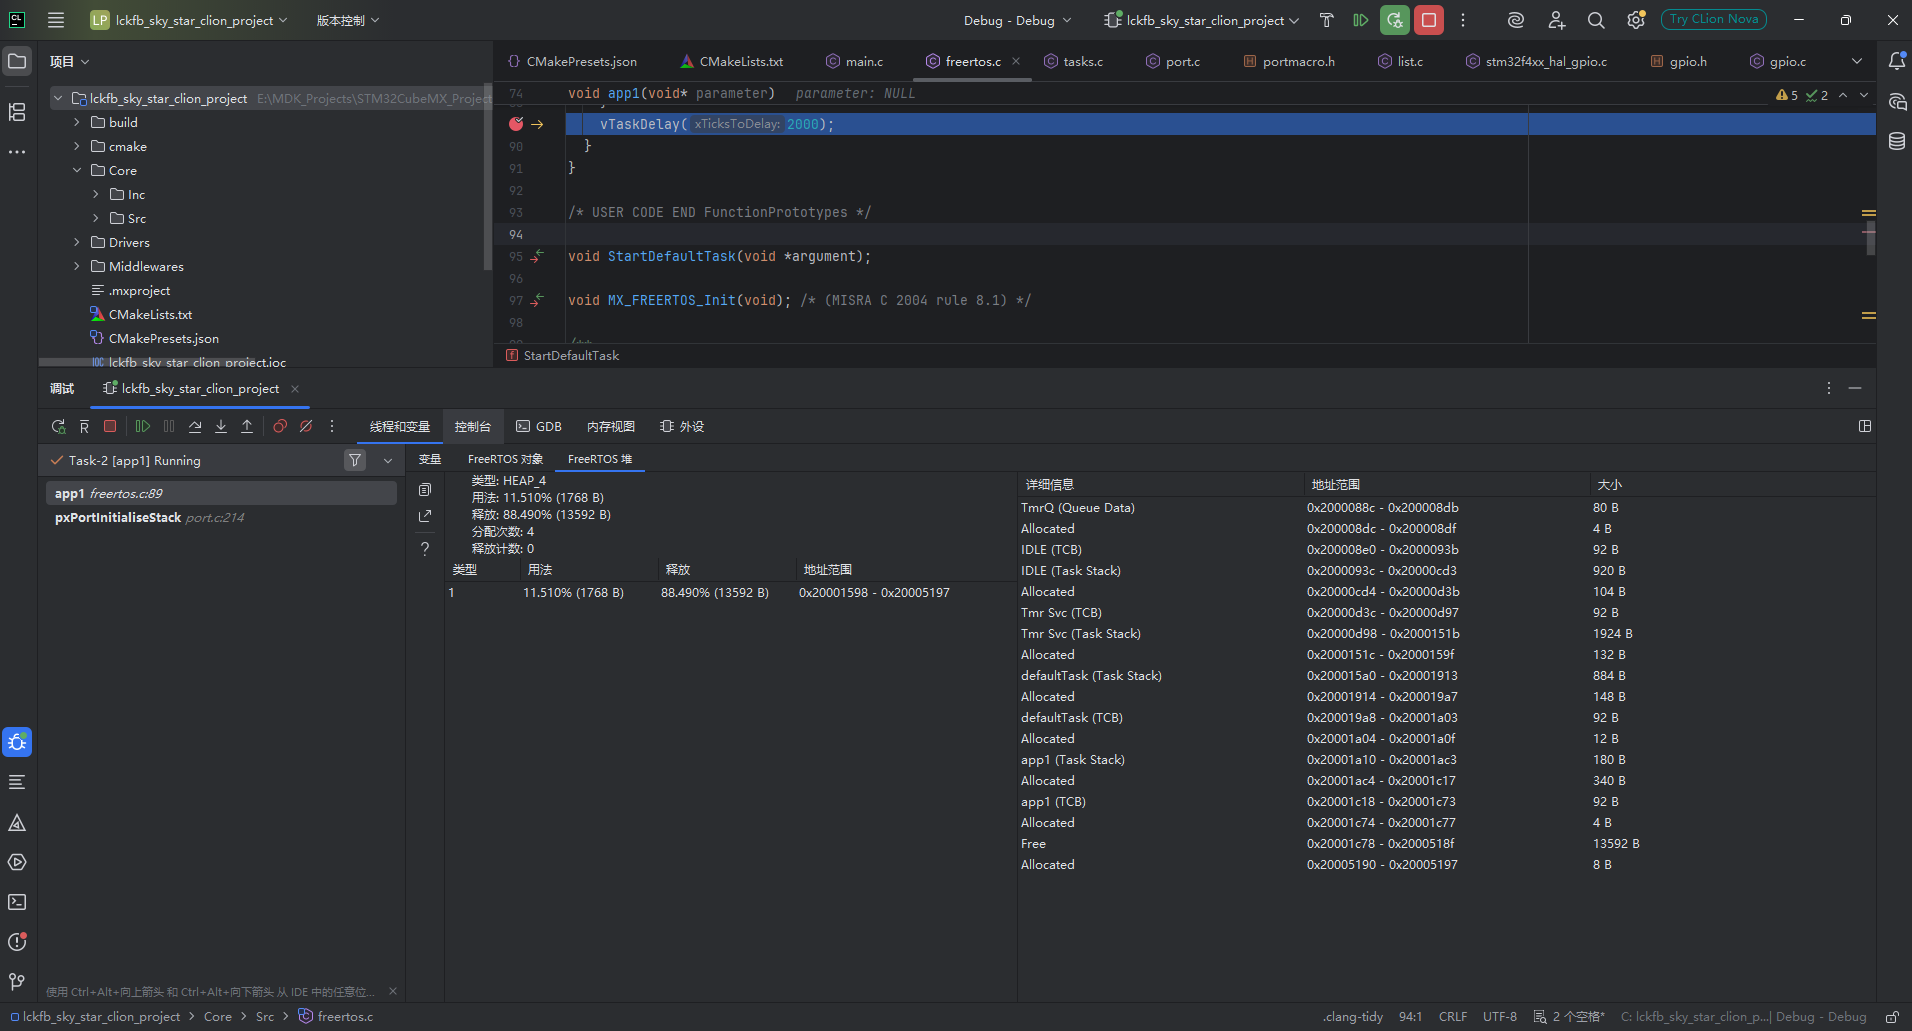Image resolution: width=1912 pixels, height=1031 pixels.
Task: Collapse the Core folder
Action: pos(77,170)
